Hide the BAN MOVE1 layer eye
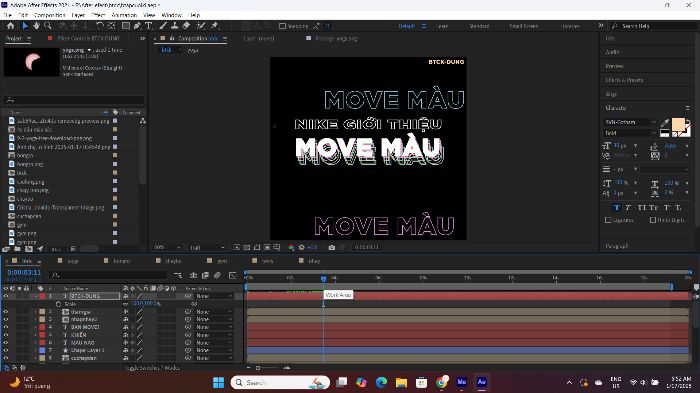Image resolution: width=700 pixels, height=393 pixels. (x=6, y=327)
